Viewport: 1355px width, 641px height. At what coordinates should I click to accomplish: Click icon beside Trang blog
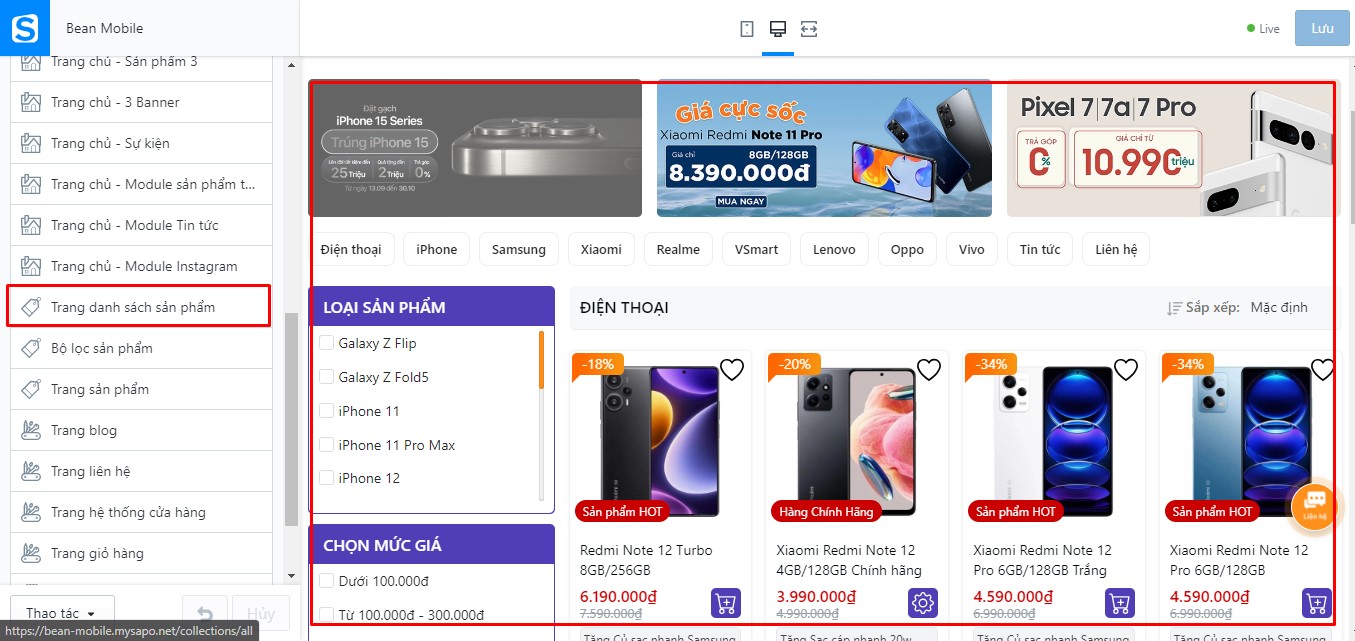(x=31, y=430)
